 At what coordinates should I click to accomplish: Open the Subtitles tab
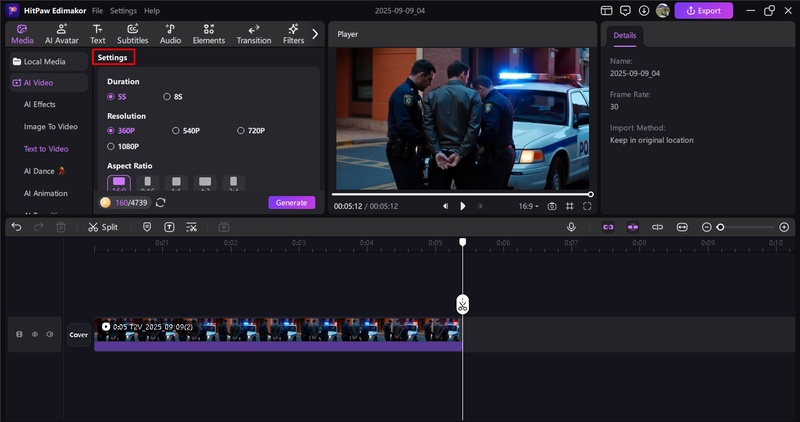(x=133, y=34)
